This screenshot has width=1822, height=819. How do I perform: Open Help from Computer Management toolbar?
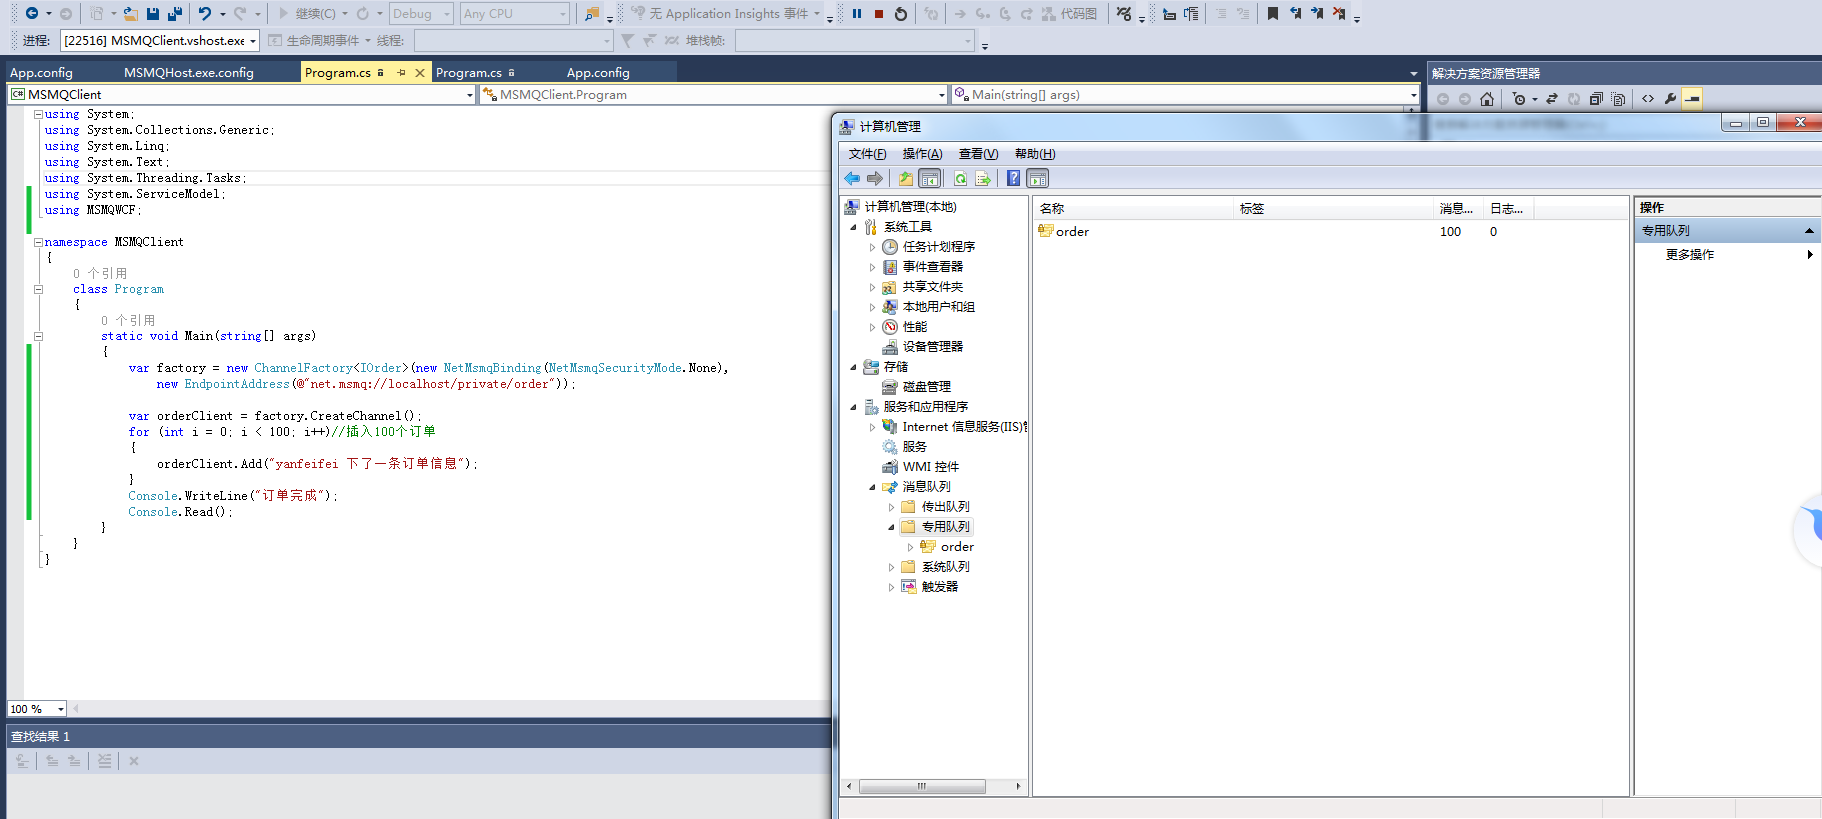(1013, 179)
